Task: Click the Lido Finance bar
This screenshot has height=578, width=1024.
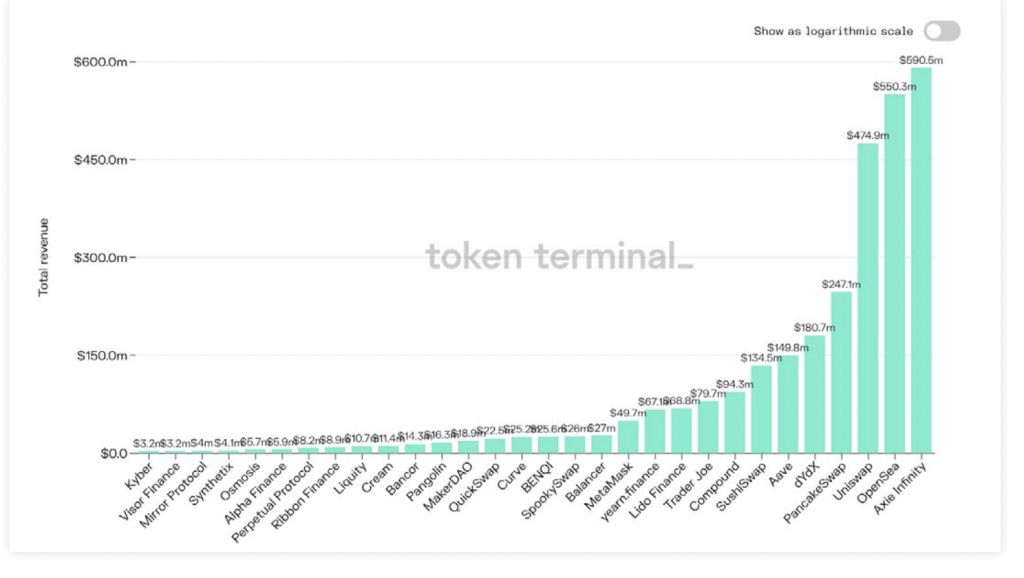Action: click(x=681, y=431)
